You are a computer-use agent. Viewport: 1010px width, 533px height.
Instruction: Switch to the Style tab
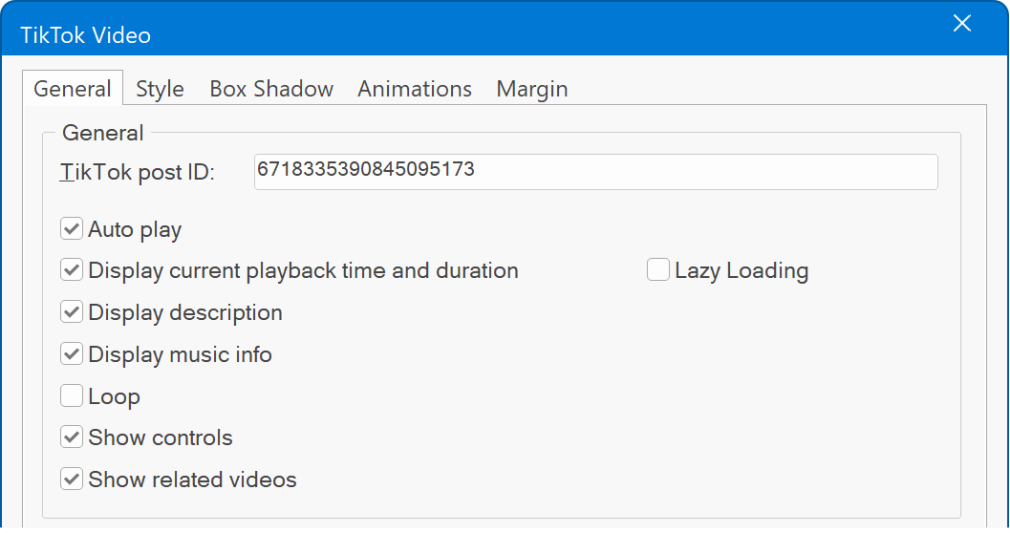160,88
